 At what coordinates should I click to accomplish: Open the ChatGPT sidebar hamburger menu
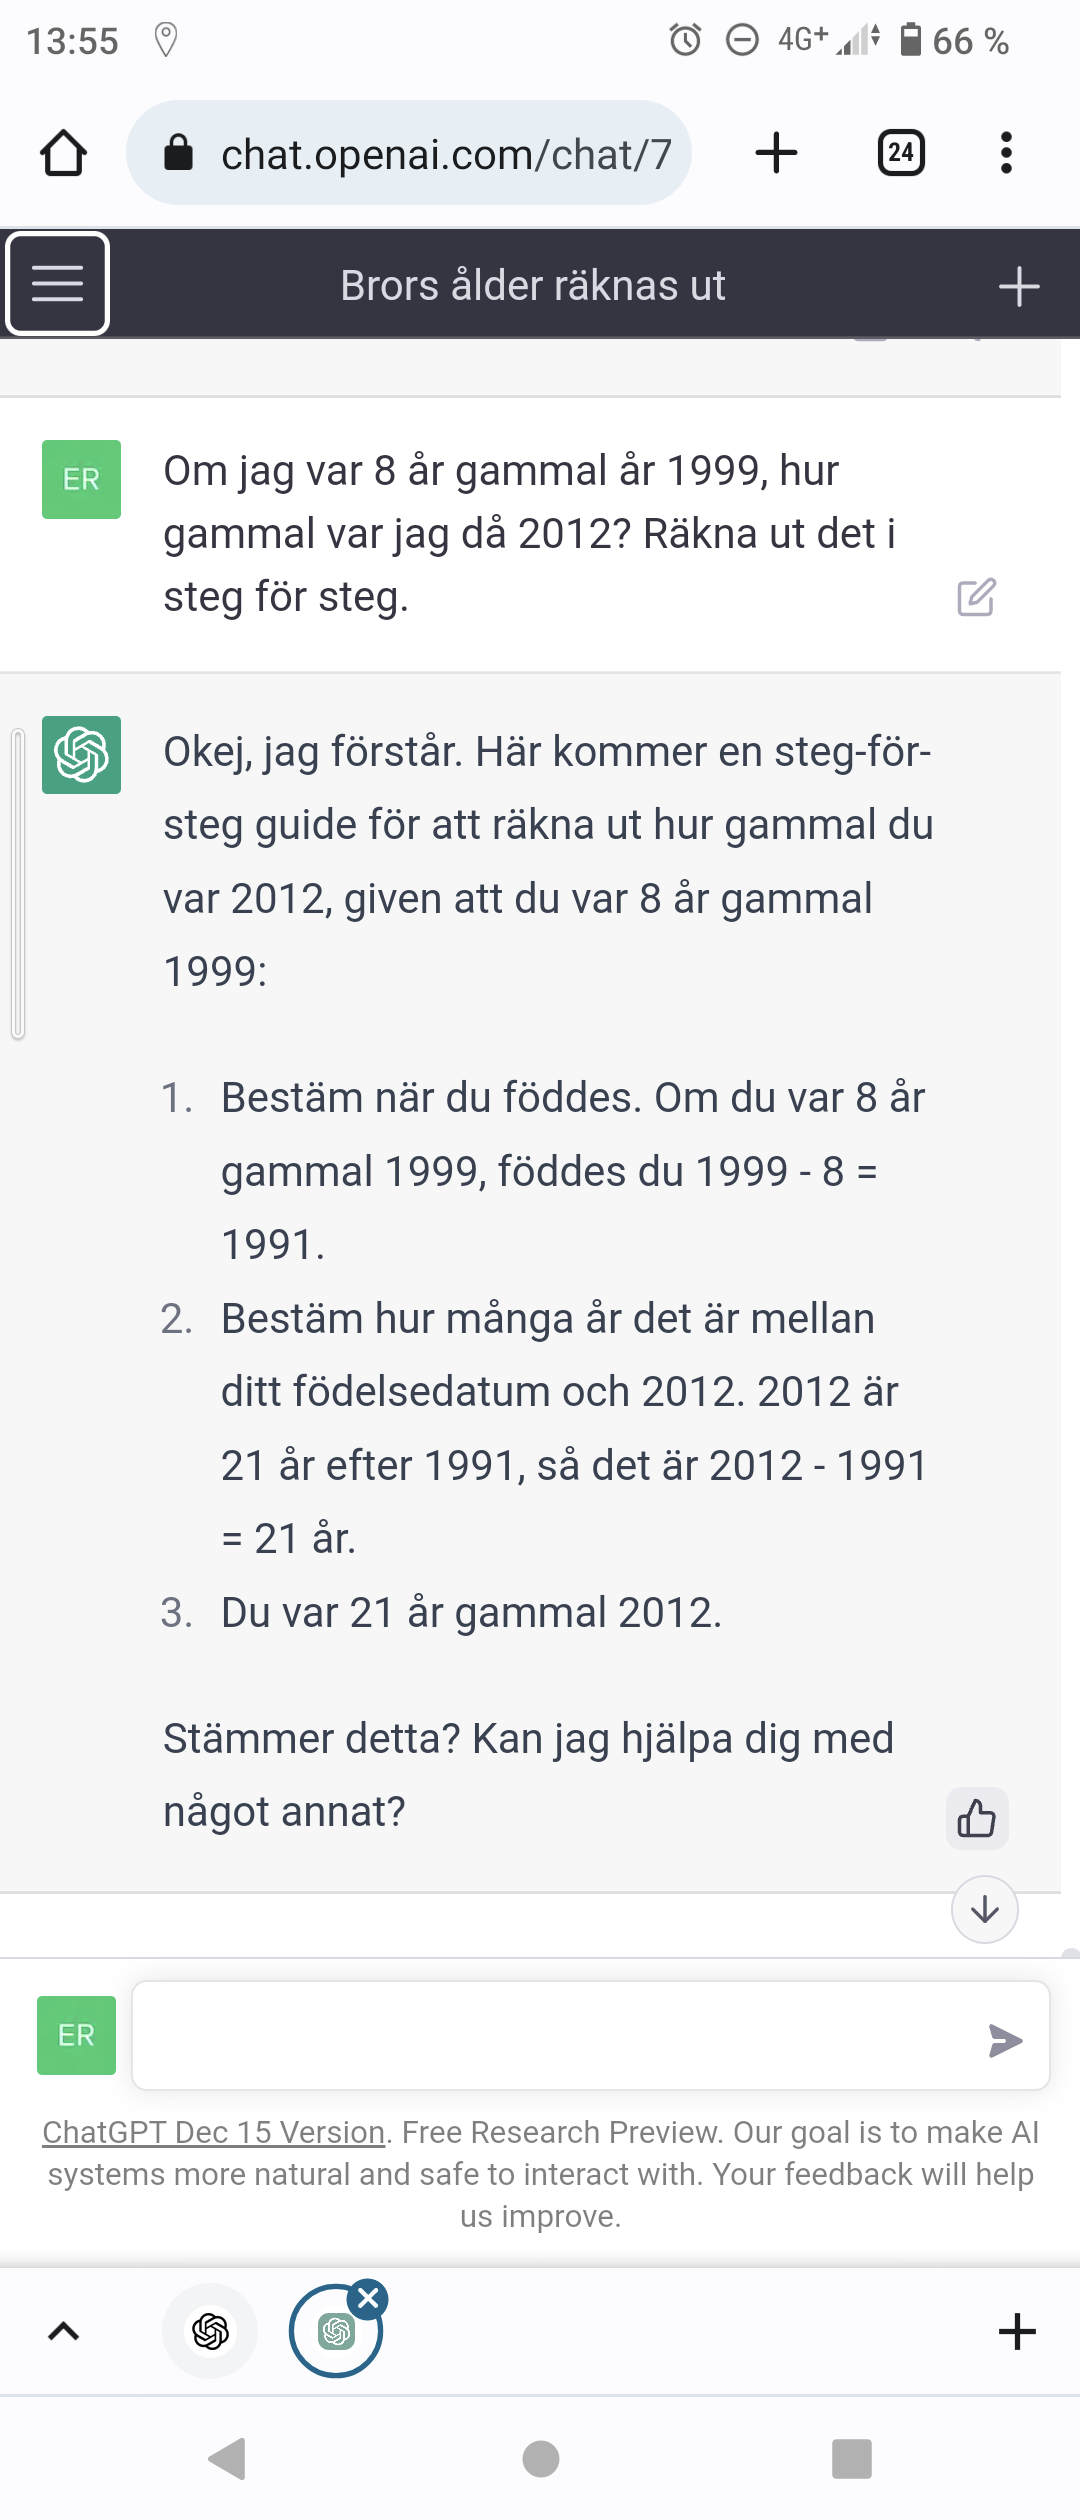tap(57, 284)
